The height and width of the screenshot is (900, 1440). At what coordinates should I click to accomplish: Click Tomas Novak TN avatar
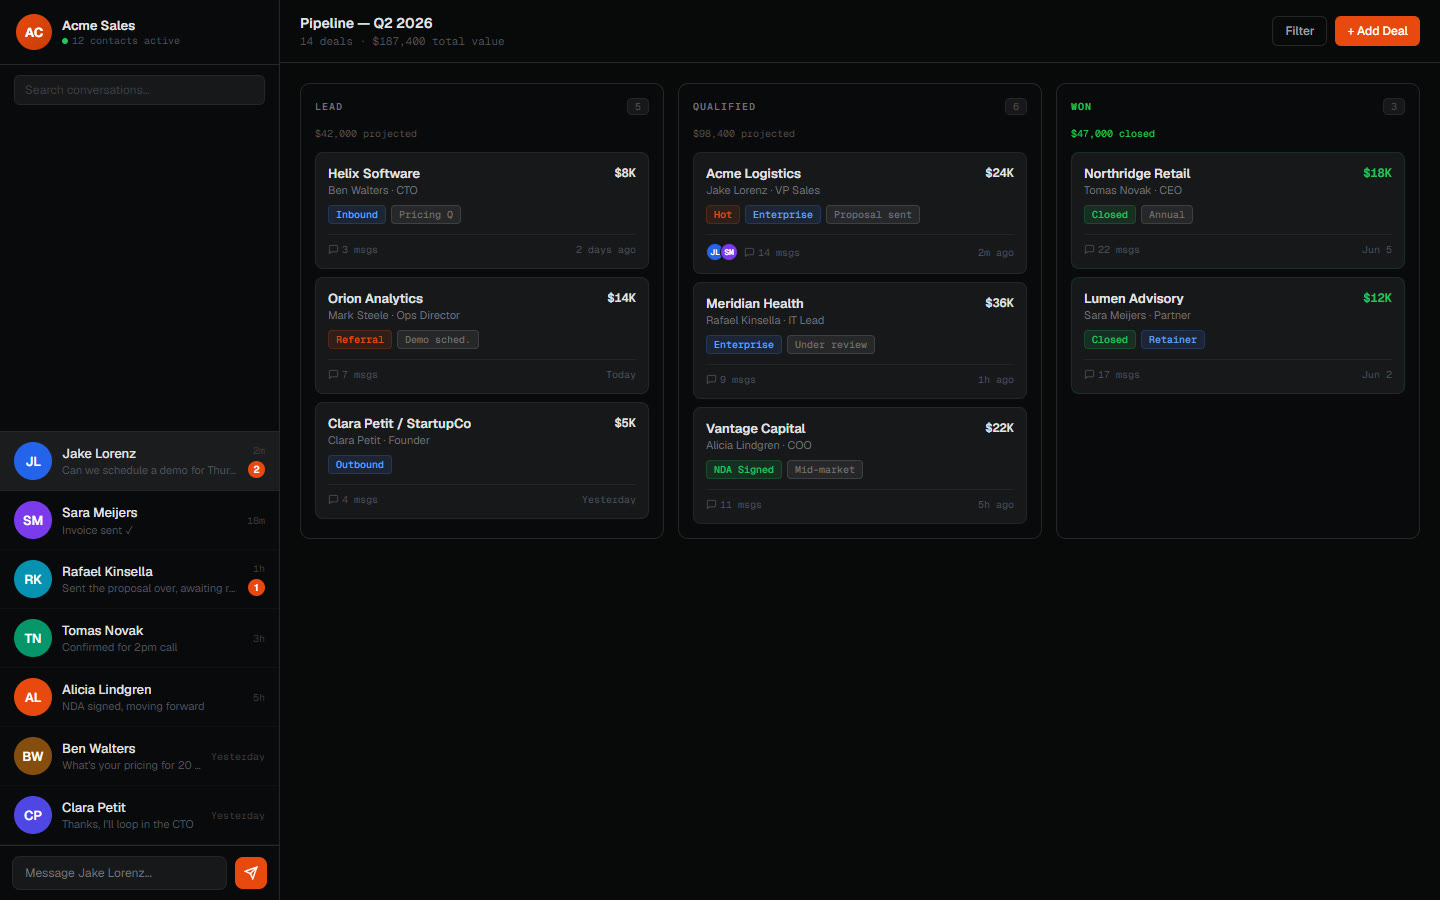click(33, 638)
